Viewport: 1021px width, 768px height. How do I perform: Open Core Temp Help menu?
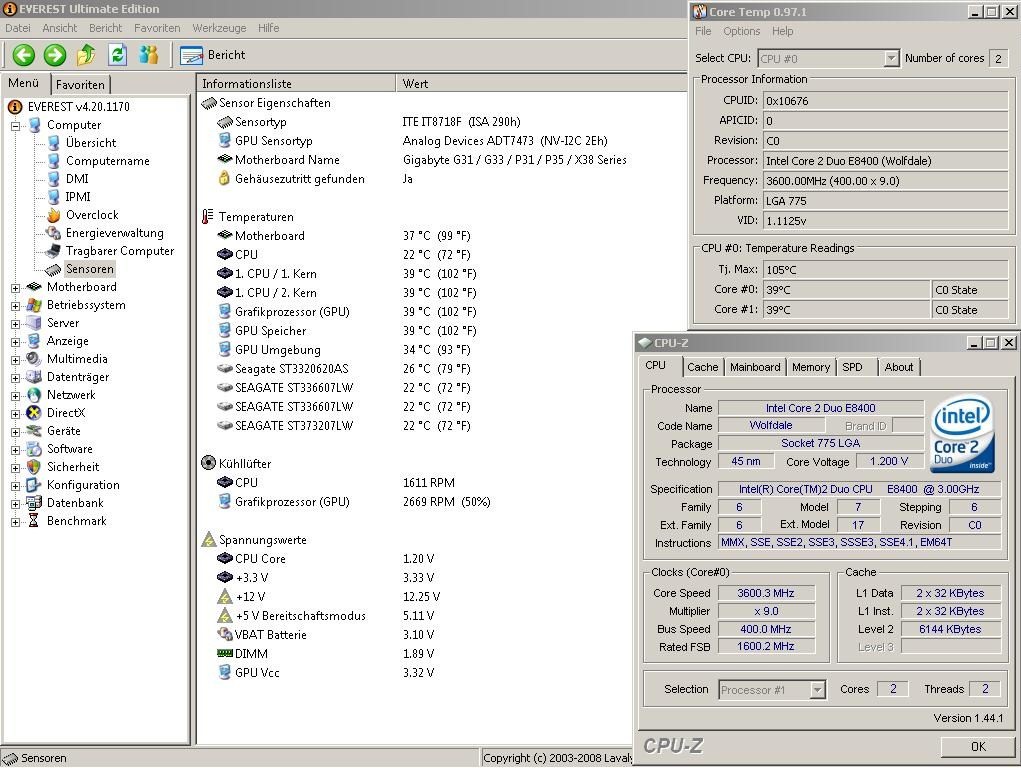(x=782, y=31)
